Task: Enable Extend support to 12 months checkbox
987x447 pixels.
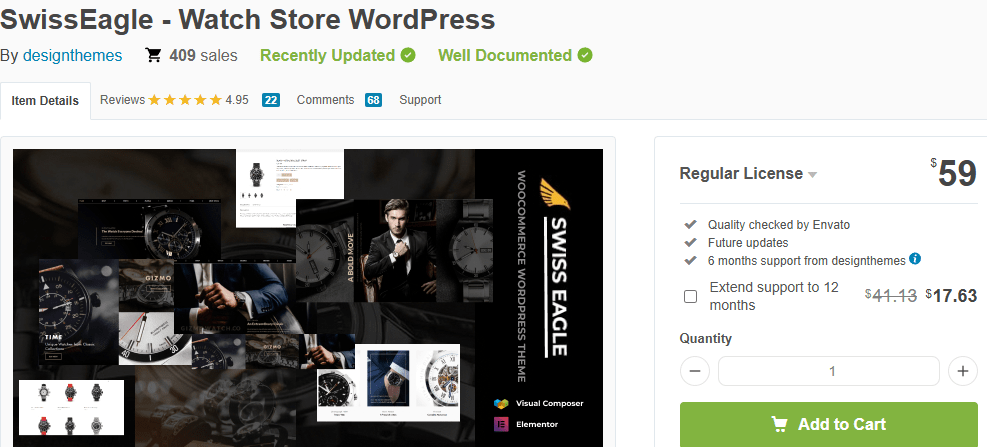Action: pyautogui.click(x=691, y=297)
